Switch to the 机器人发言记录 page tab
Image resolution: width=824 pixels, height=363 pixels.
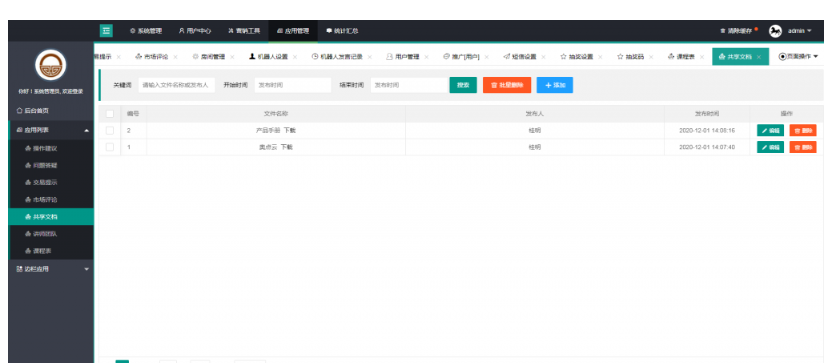[337, 57]
